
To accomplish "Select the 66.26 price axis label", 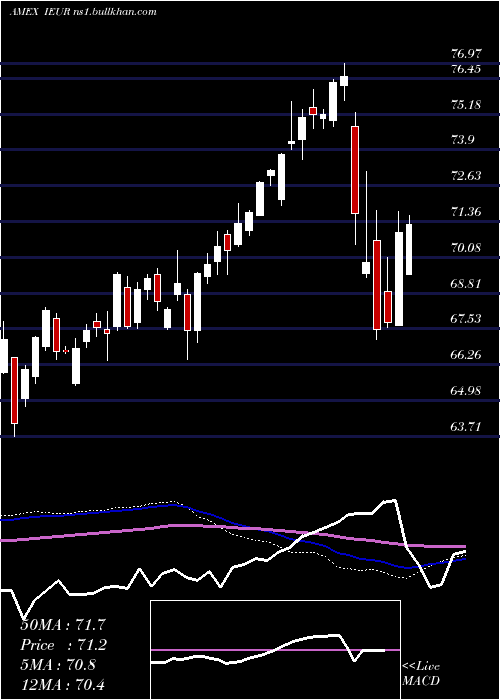I will point(467,355).
